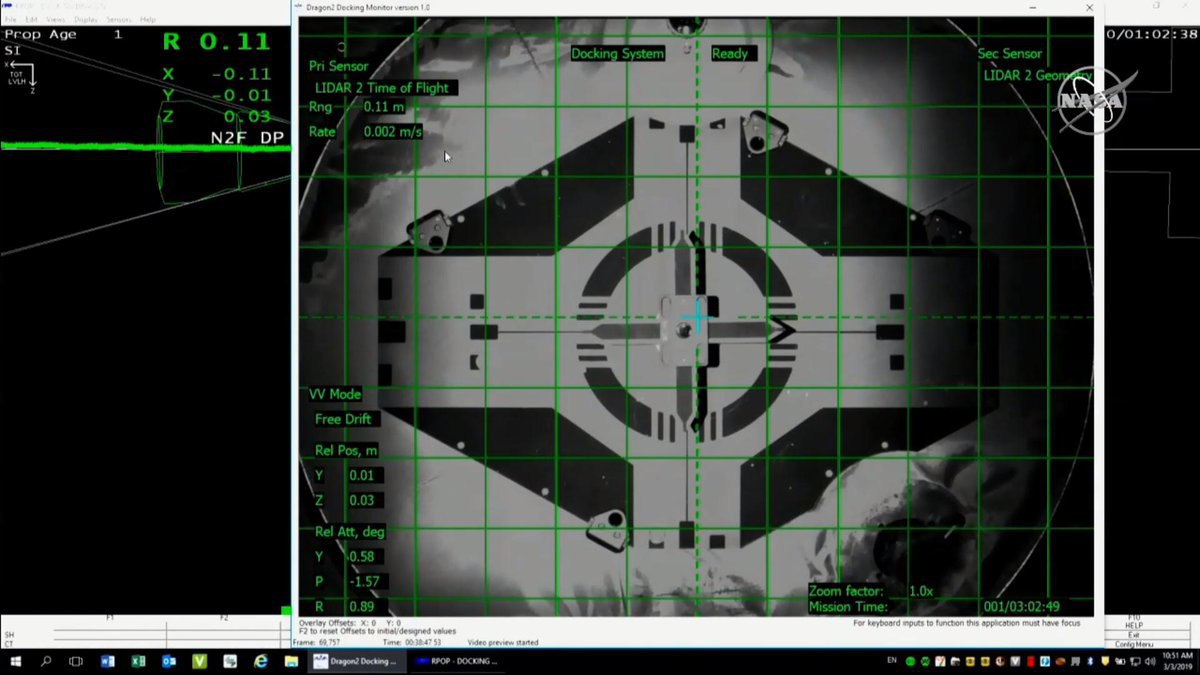Click the Mission Time value 001/03:02:49
This screenshot has width=1200, height=675.
(1021, 606)
